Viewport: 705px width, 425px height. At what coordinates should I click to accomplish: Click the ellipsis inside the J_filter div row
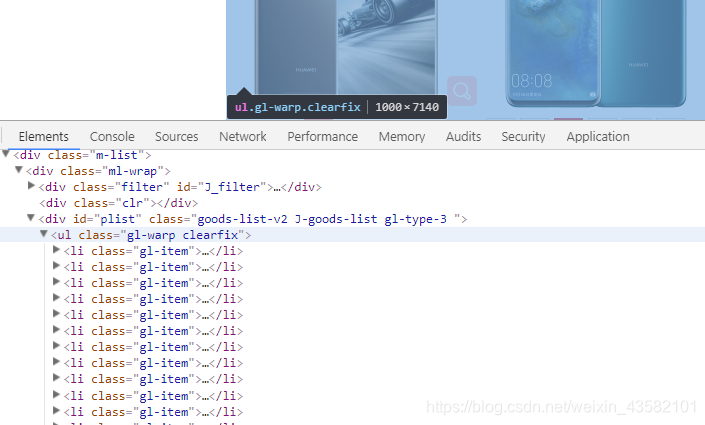coord(277,188)
